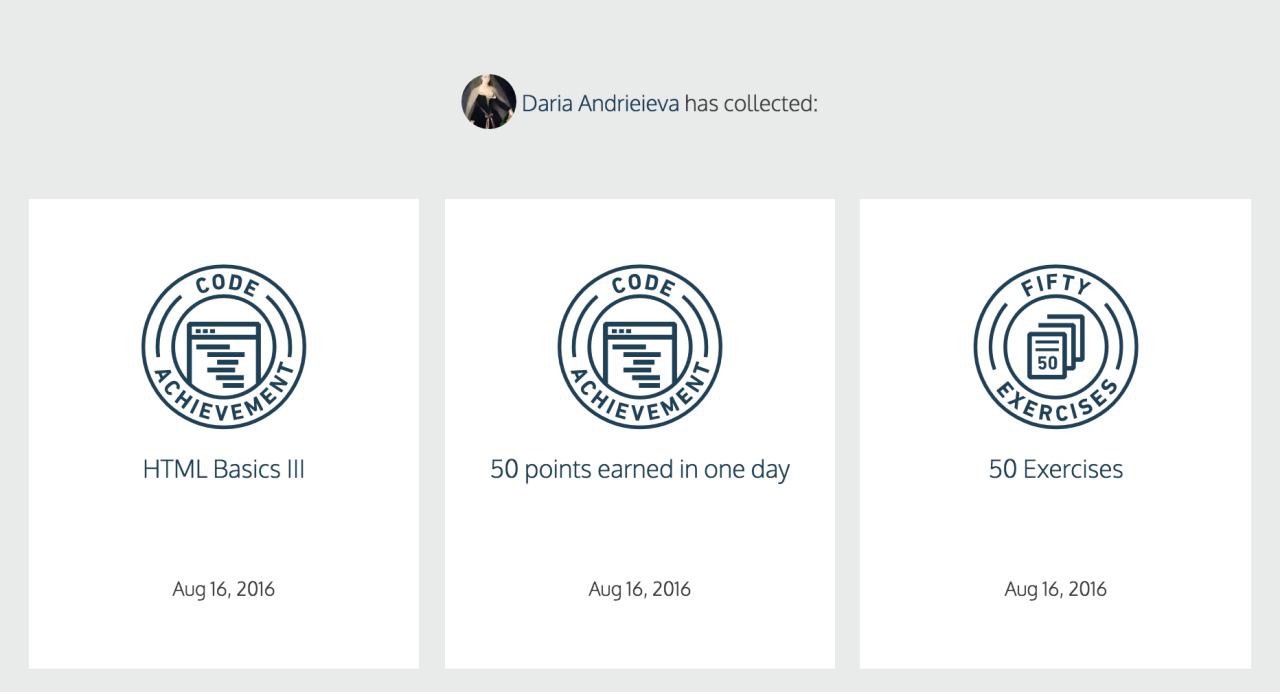Select the Fifty Exercises round badge

coord(1056,347)
